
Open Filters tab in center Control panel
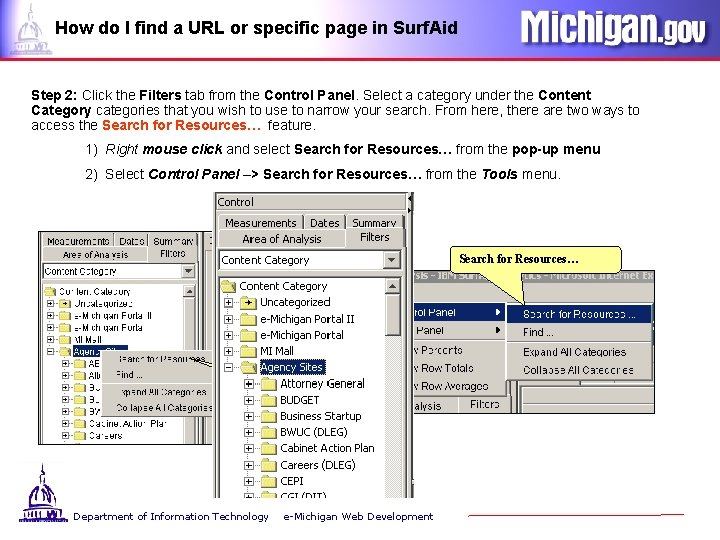[x=374, y=237]
